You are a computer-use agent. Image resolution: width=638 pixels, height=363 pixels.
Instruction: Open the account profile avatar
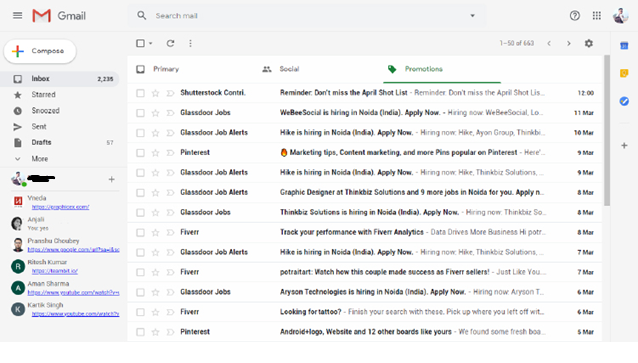[621, 15]
